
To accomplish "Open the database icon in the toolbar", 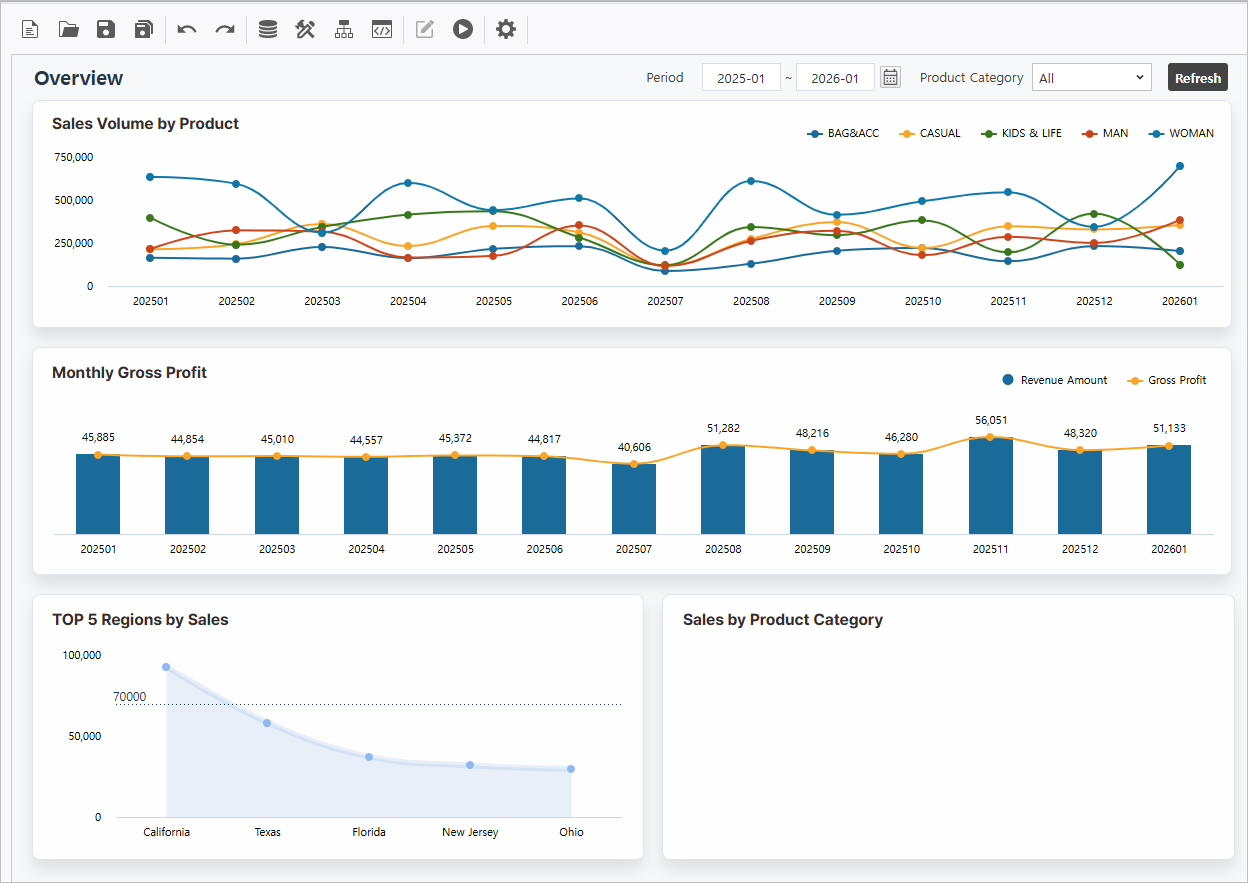I will pos(268,29).
